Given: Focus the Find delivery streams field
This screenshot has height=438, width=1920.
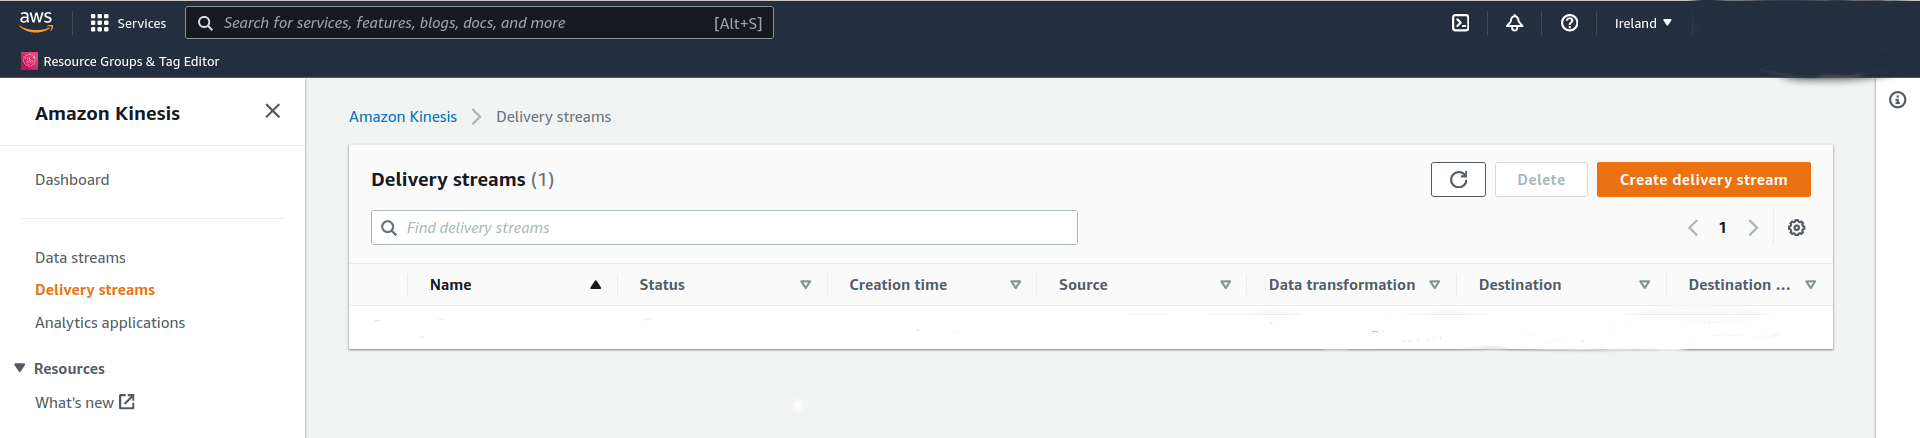Looking at the screenshot, I should coord(724,228).
